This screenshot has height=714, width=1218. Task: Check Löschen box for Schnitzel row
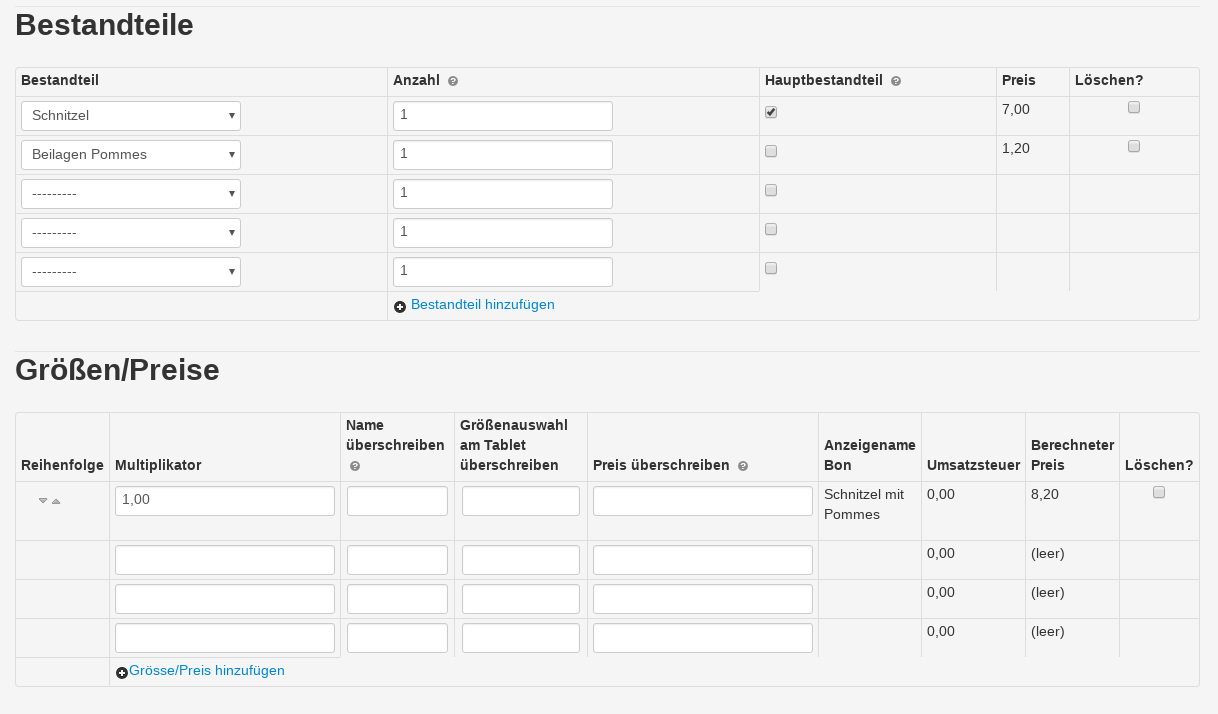1134,107
